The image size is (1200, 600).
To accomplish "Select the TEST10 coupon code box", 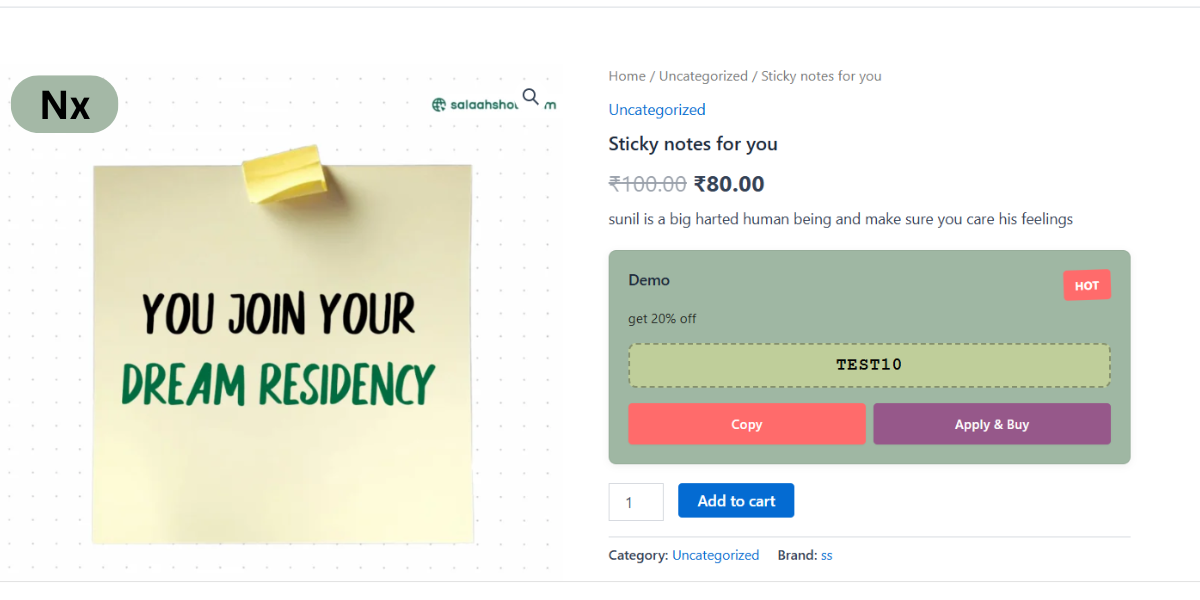I will (869, 365).
